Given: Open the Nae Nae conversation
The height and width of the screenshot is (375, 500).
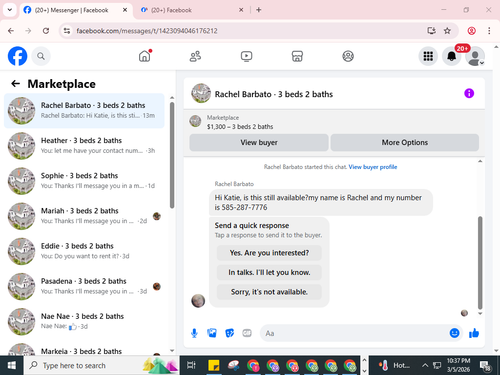Looking at the screenshot, I should [84, 322].
